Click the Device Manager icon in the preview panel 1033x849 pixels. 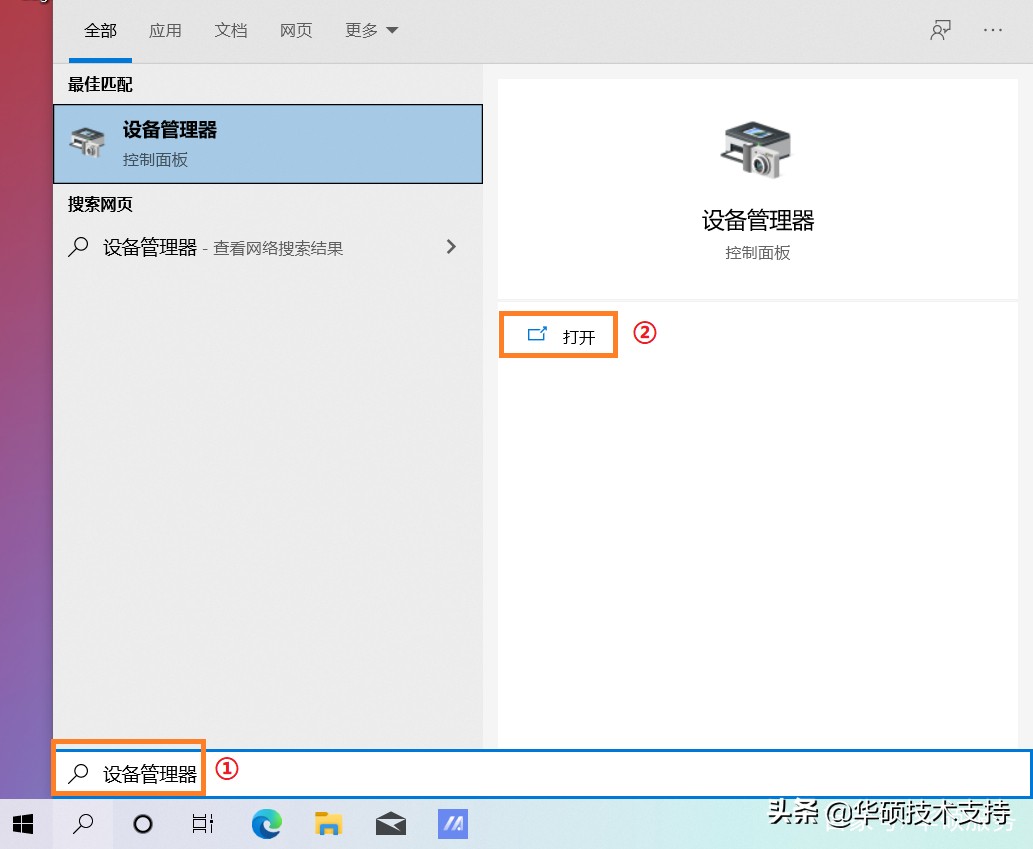[x=757, y=150]
